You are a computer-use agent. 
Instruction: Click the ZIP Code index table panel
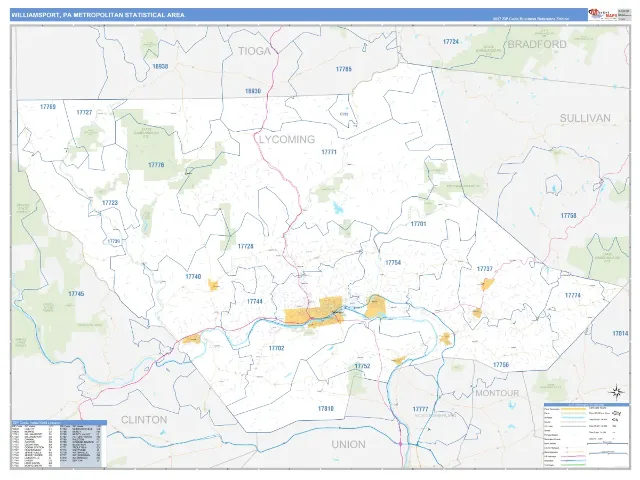59,444
